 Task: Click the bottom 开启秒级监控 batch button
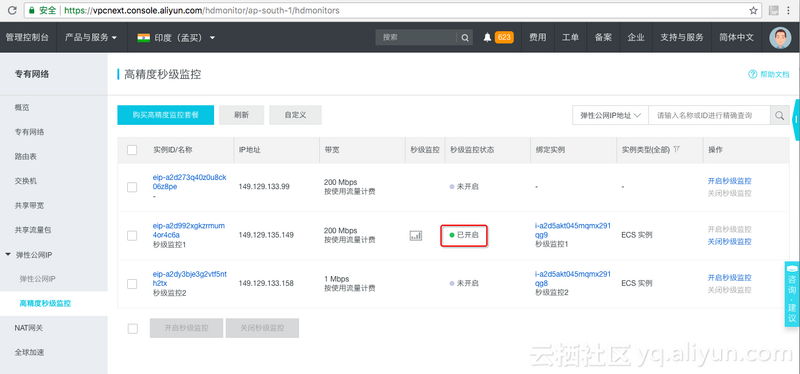[x=186, y=328]
